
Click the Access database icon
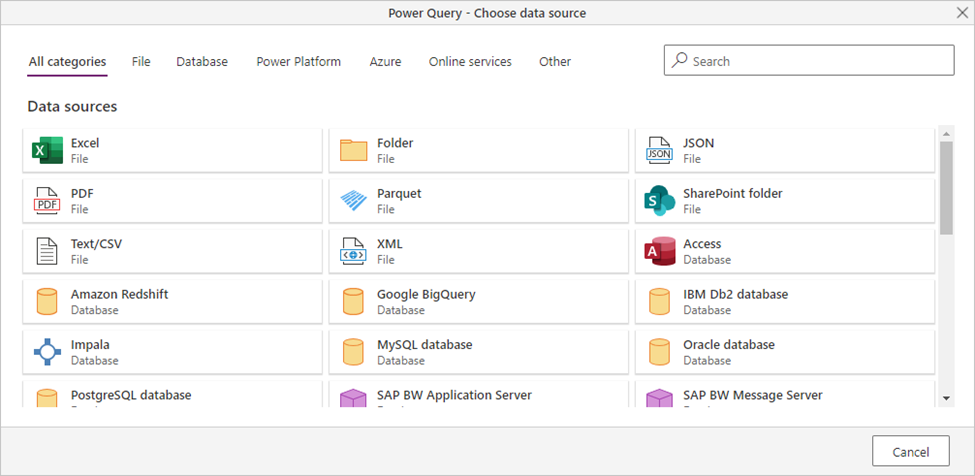pyautogui.click(x=660, y=251)
